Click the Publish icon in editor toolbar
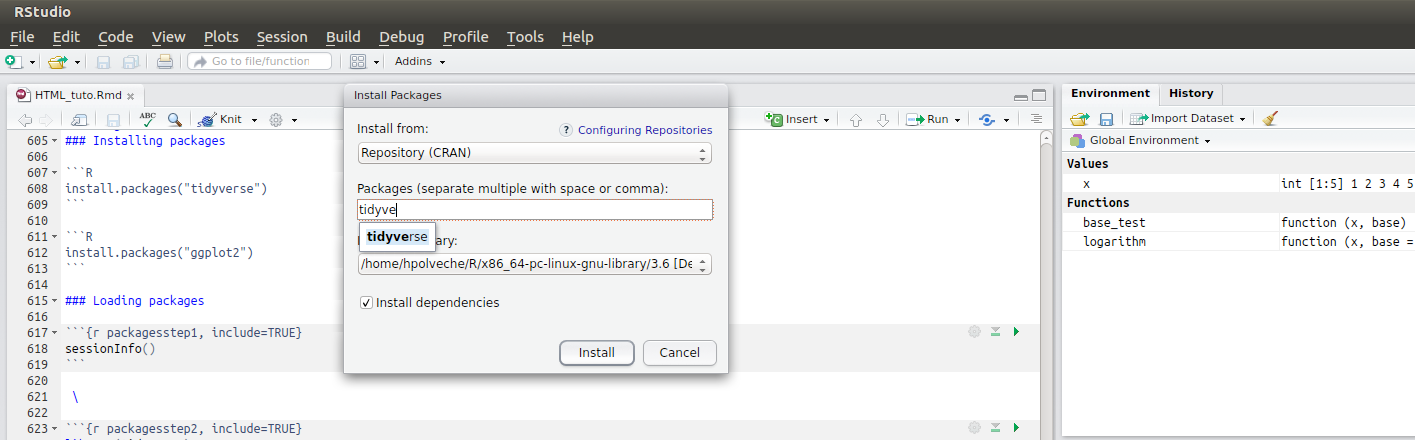 coord(987,120)
